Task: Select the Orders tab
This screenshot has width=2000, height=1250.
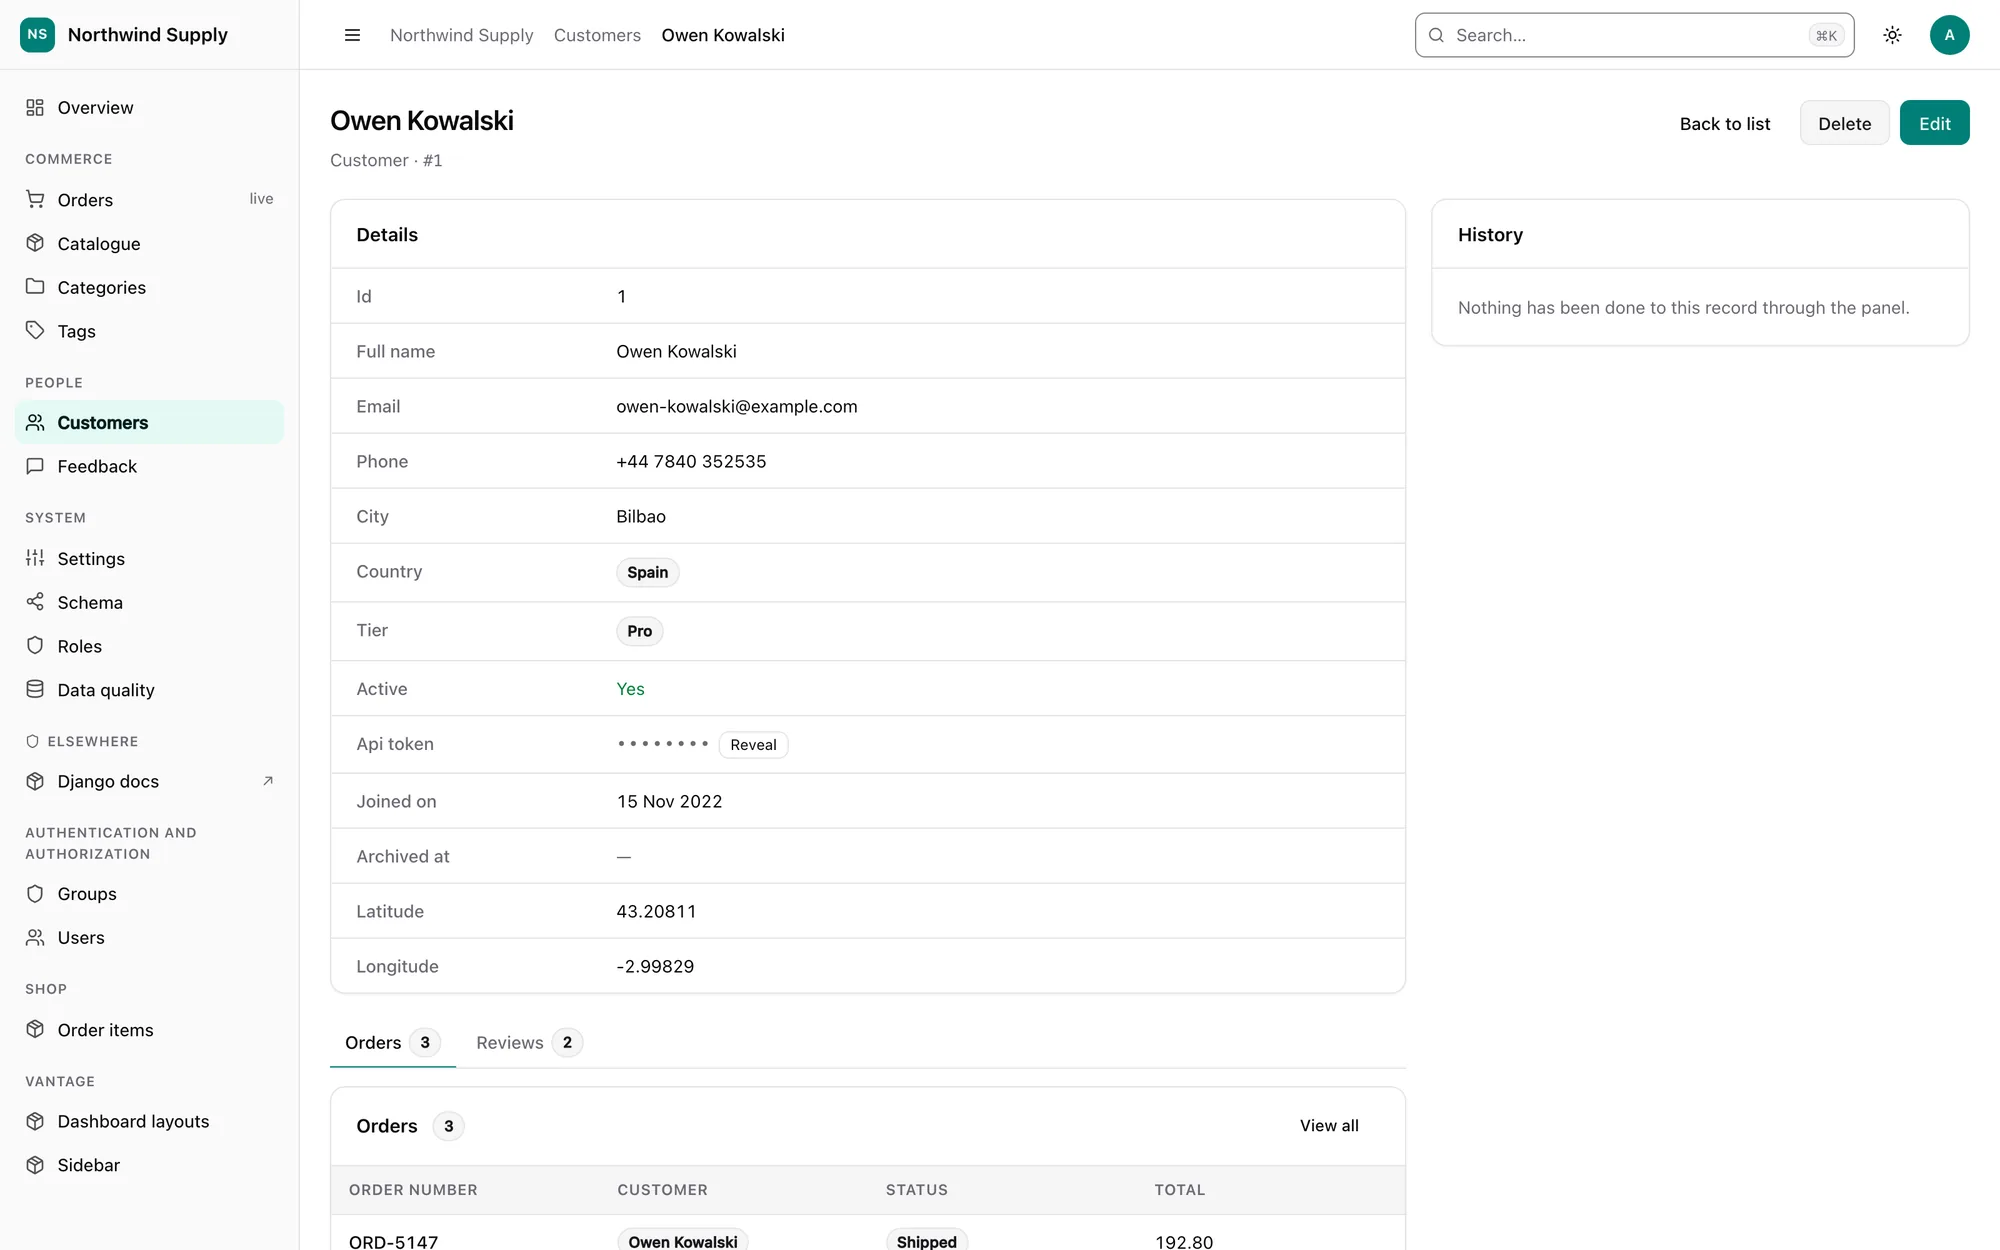Action: (x=392, y=1042)
